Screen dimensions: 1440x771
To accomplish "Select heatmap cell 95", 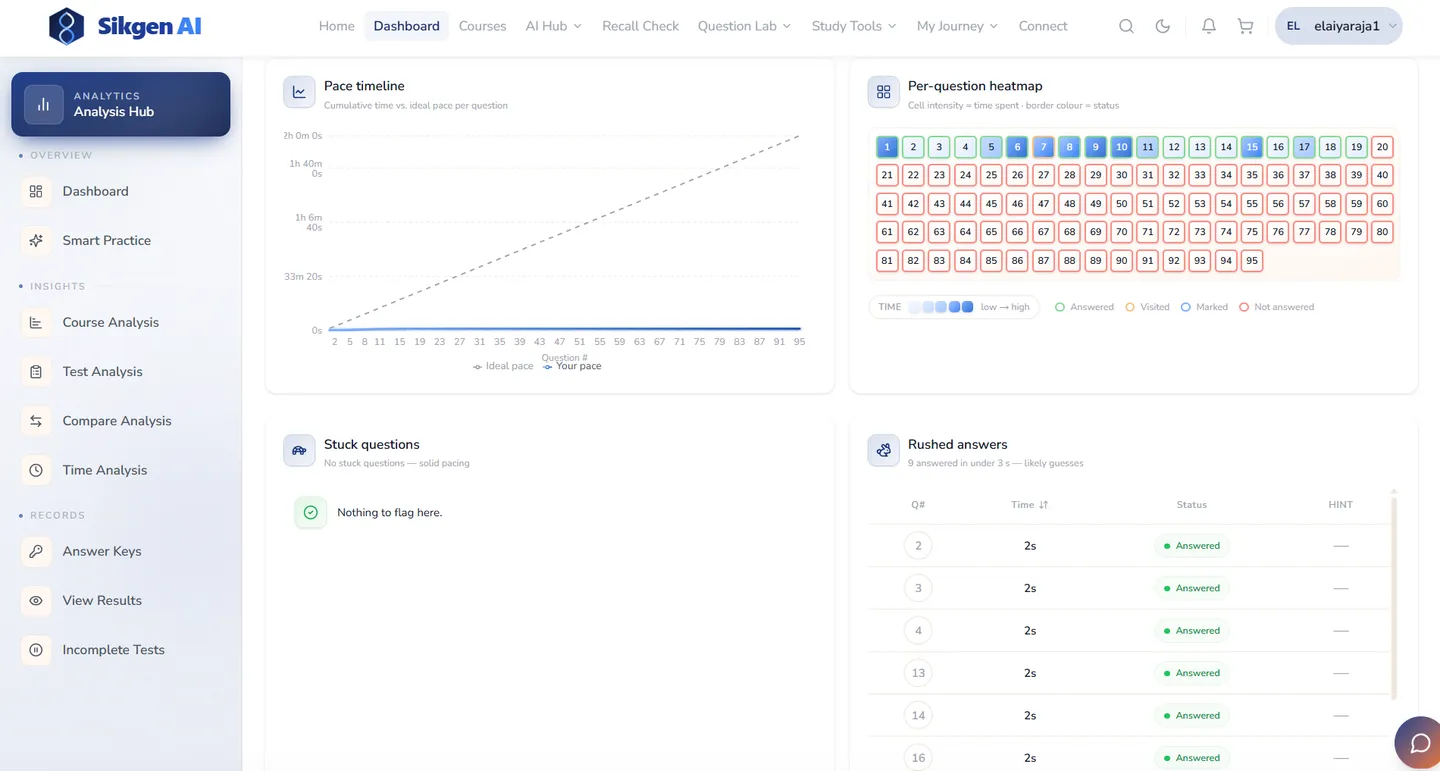I will 1252,261.
